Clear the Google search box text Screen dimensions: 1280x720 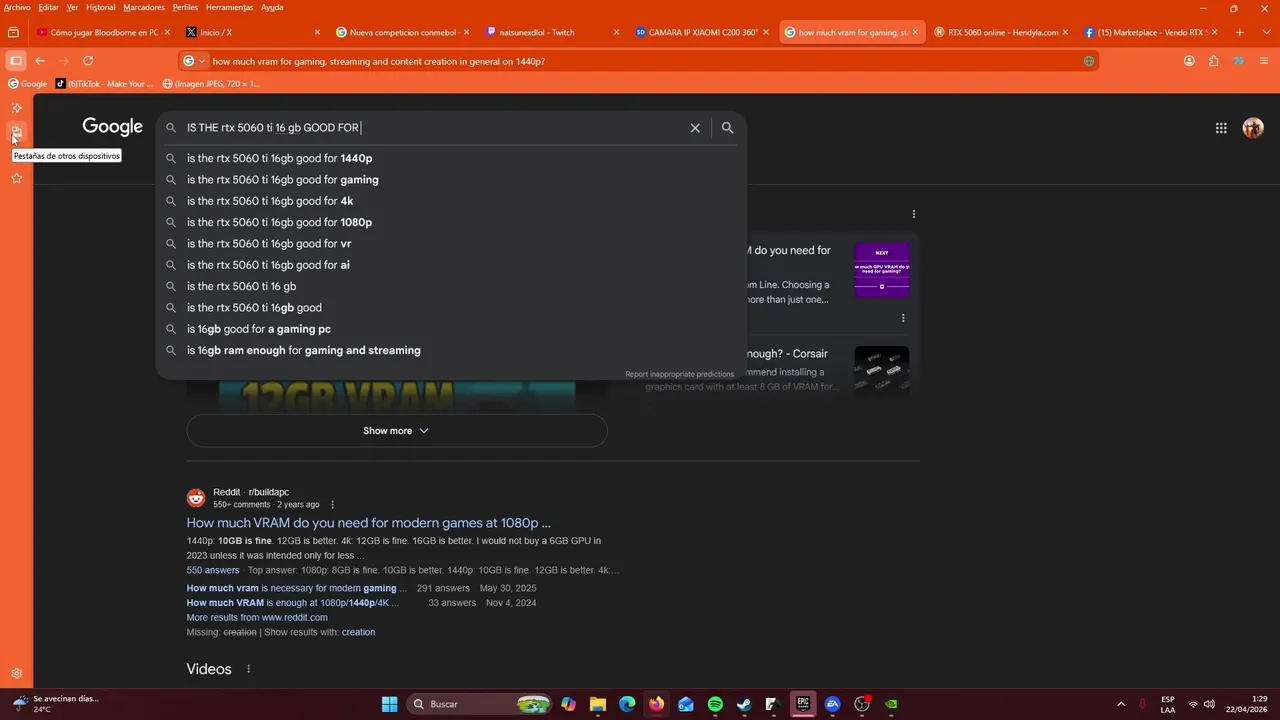pos(695,128)
